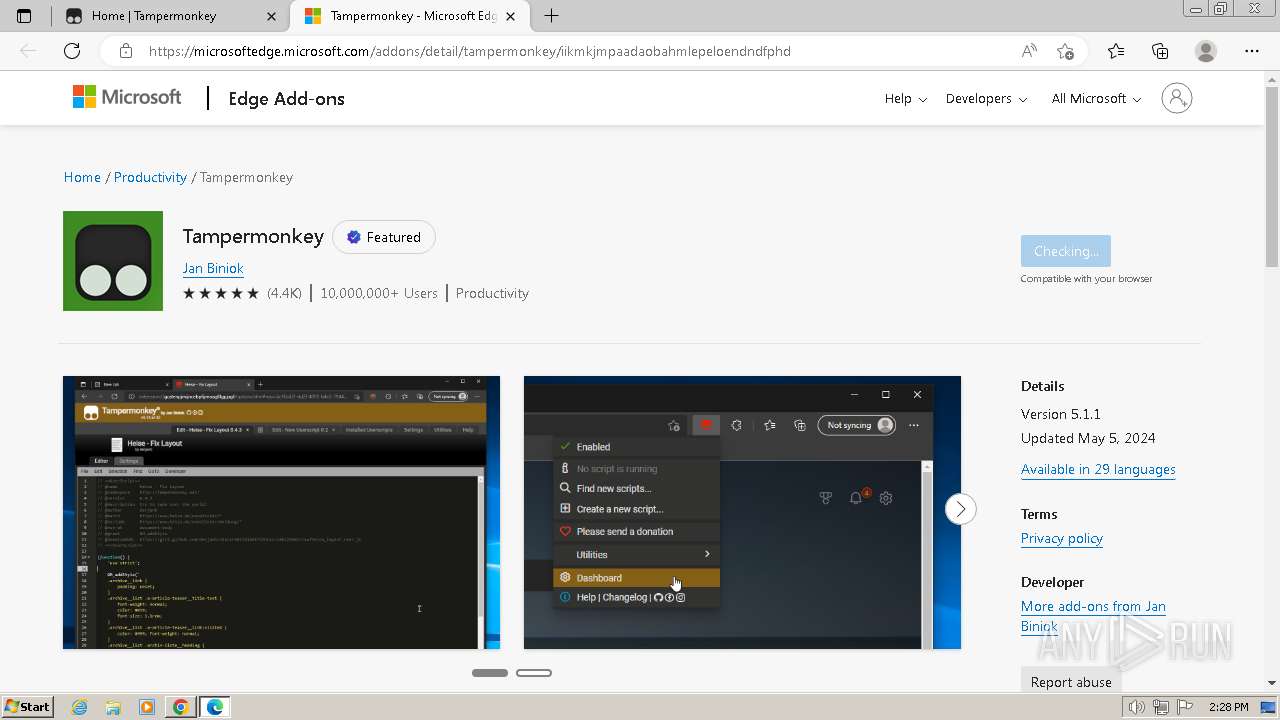The width and height of the screenshot is (1280, 720).
Task: Expand the All Microsoft dropdown
Action: pos(1096,98)
